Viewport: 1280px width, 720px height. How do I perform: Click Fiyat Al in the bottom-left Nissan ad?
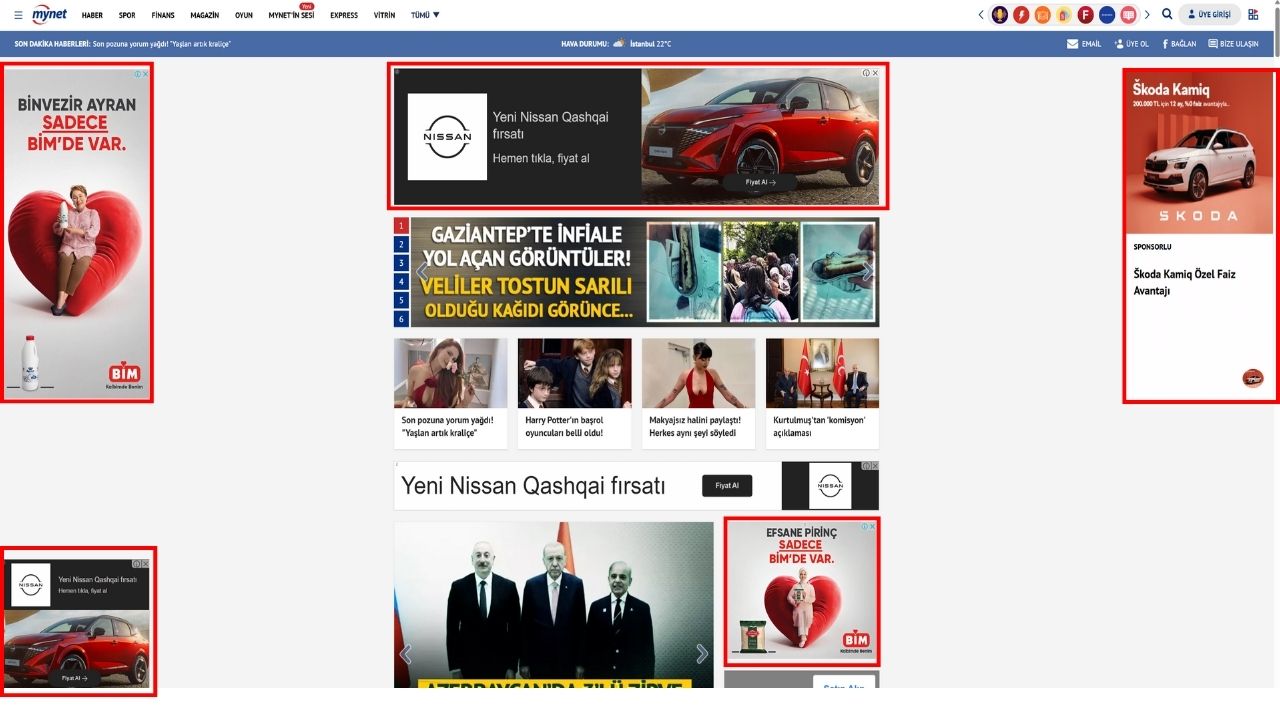75,678
